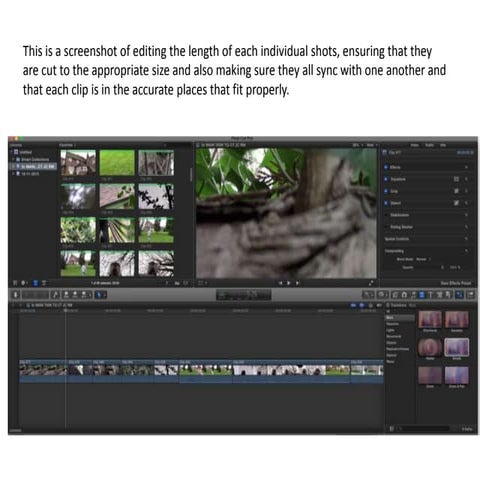The height and width of the screenshot is (480, 480).
Task: Select the highlighted transition thumbnail in Blurs
Action: coord(456,347)
